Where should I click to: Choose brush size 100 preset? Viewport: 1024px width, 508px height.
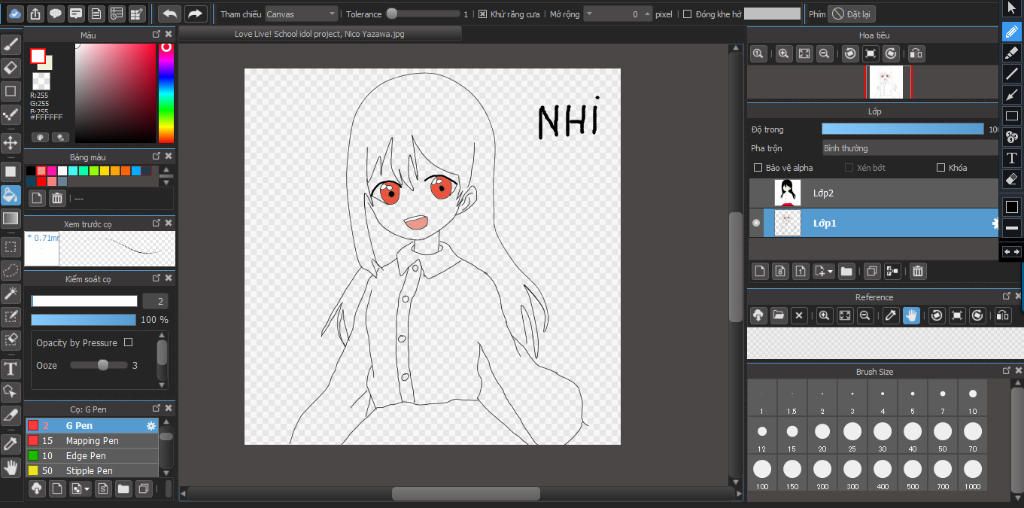[761, 475]
